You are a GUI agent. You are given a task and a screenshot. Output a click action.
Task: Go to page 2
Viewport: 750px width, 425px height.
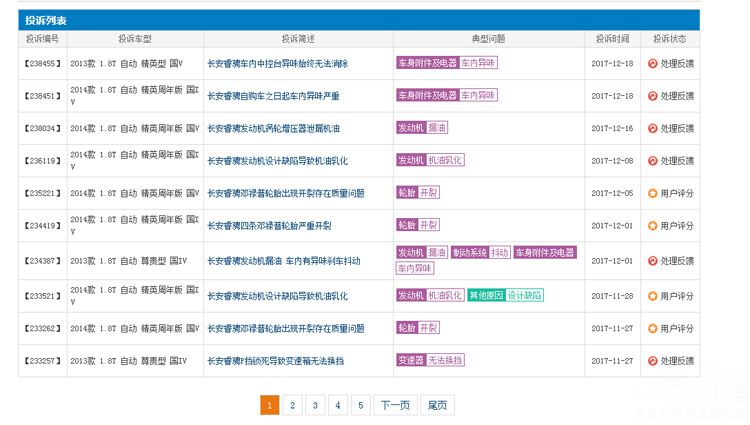[x=292, y=405]
